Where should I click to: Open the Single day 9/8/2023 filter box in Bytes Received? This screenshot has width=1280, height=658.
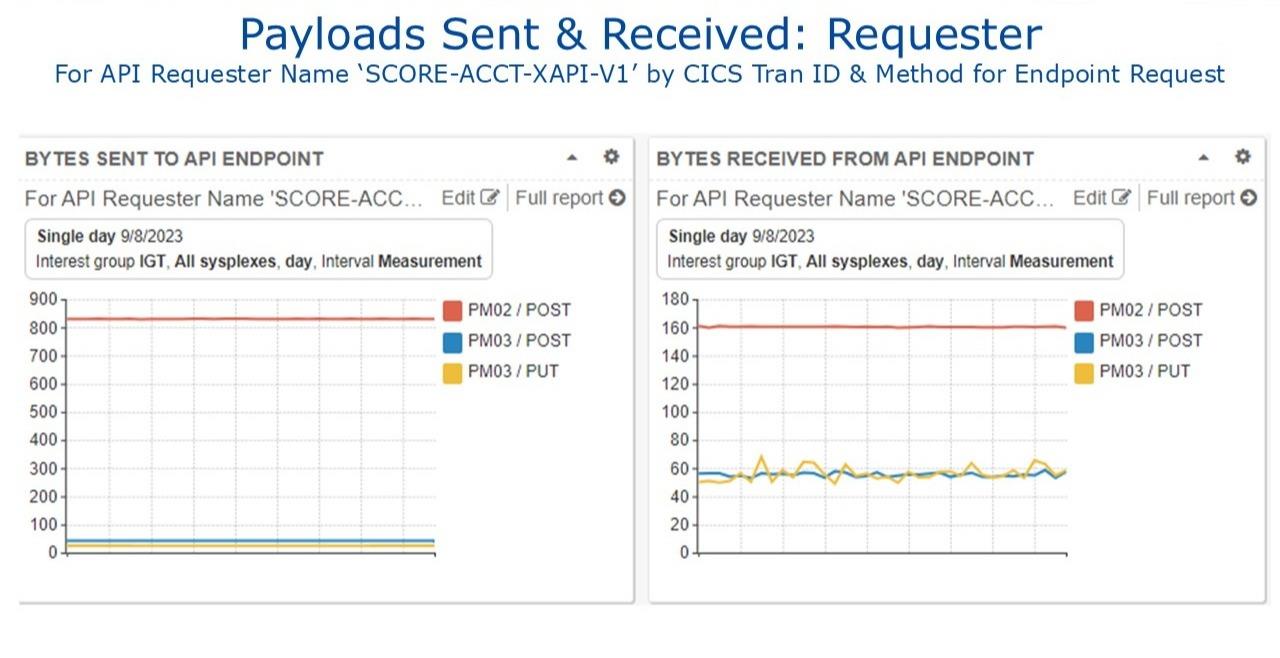pyautogui.click(x=890, y=249)
